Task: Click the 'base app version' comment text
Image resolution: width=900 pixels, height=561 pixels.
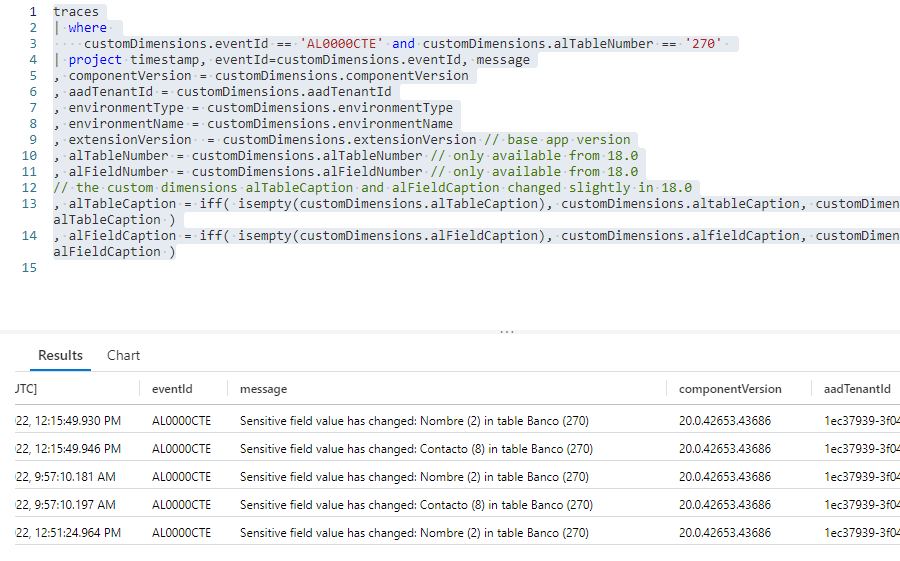Action: [x=568, y=140]
